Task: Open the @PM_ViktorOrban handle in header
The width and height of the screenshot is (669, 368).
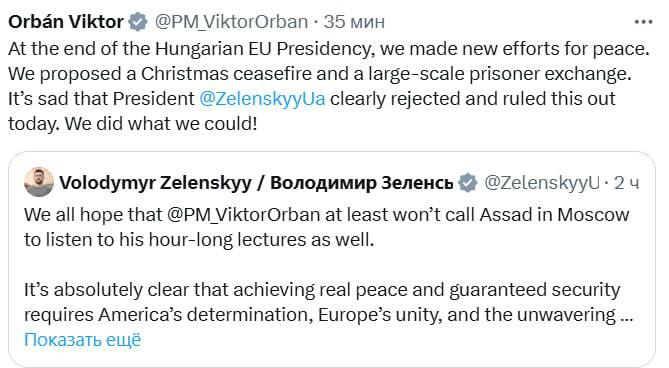Action: 231,22
